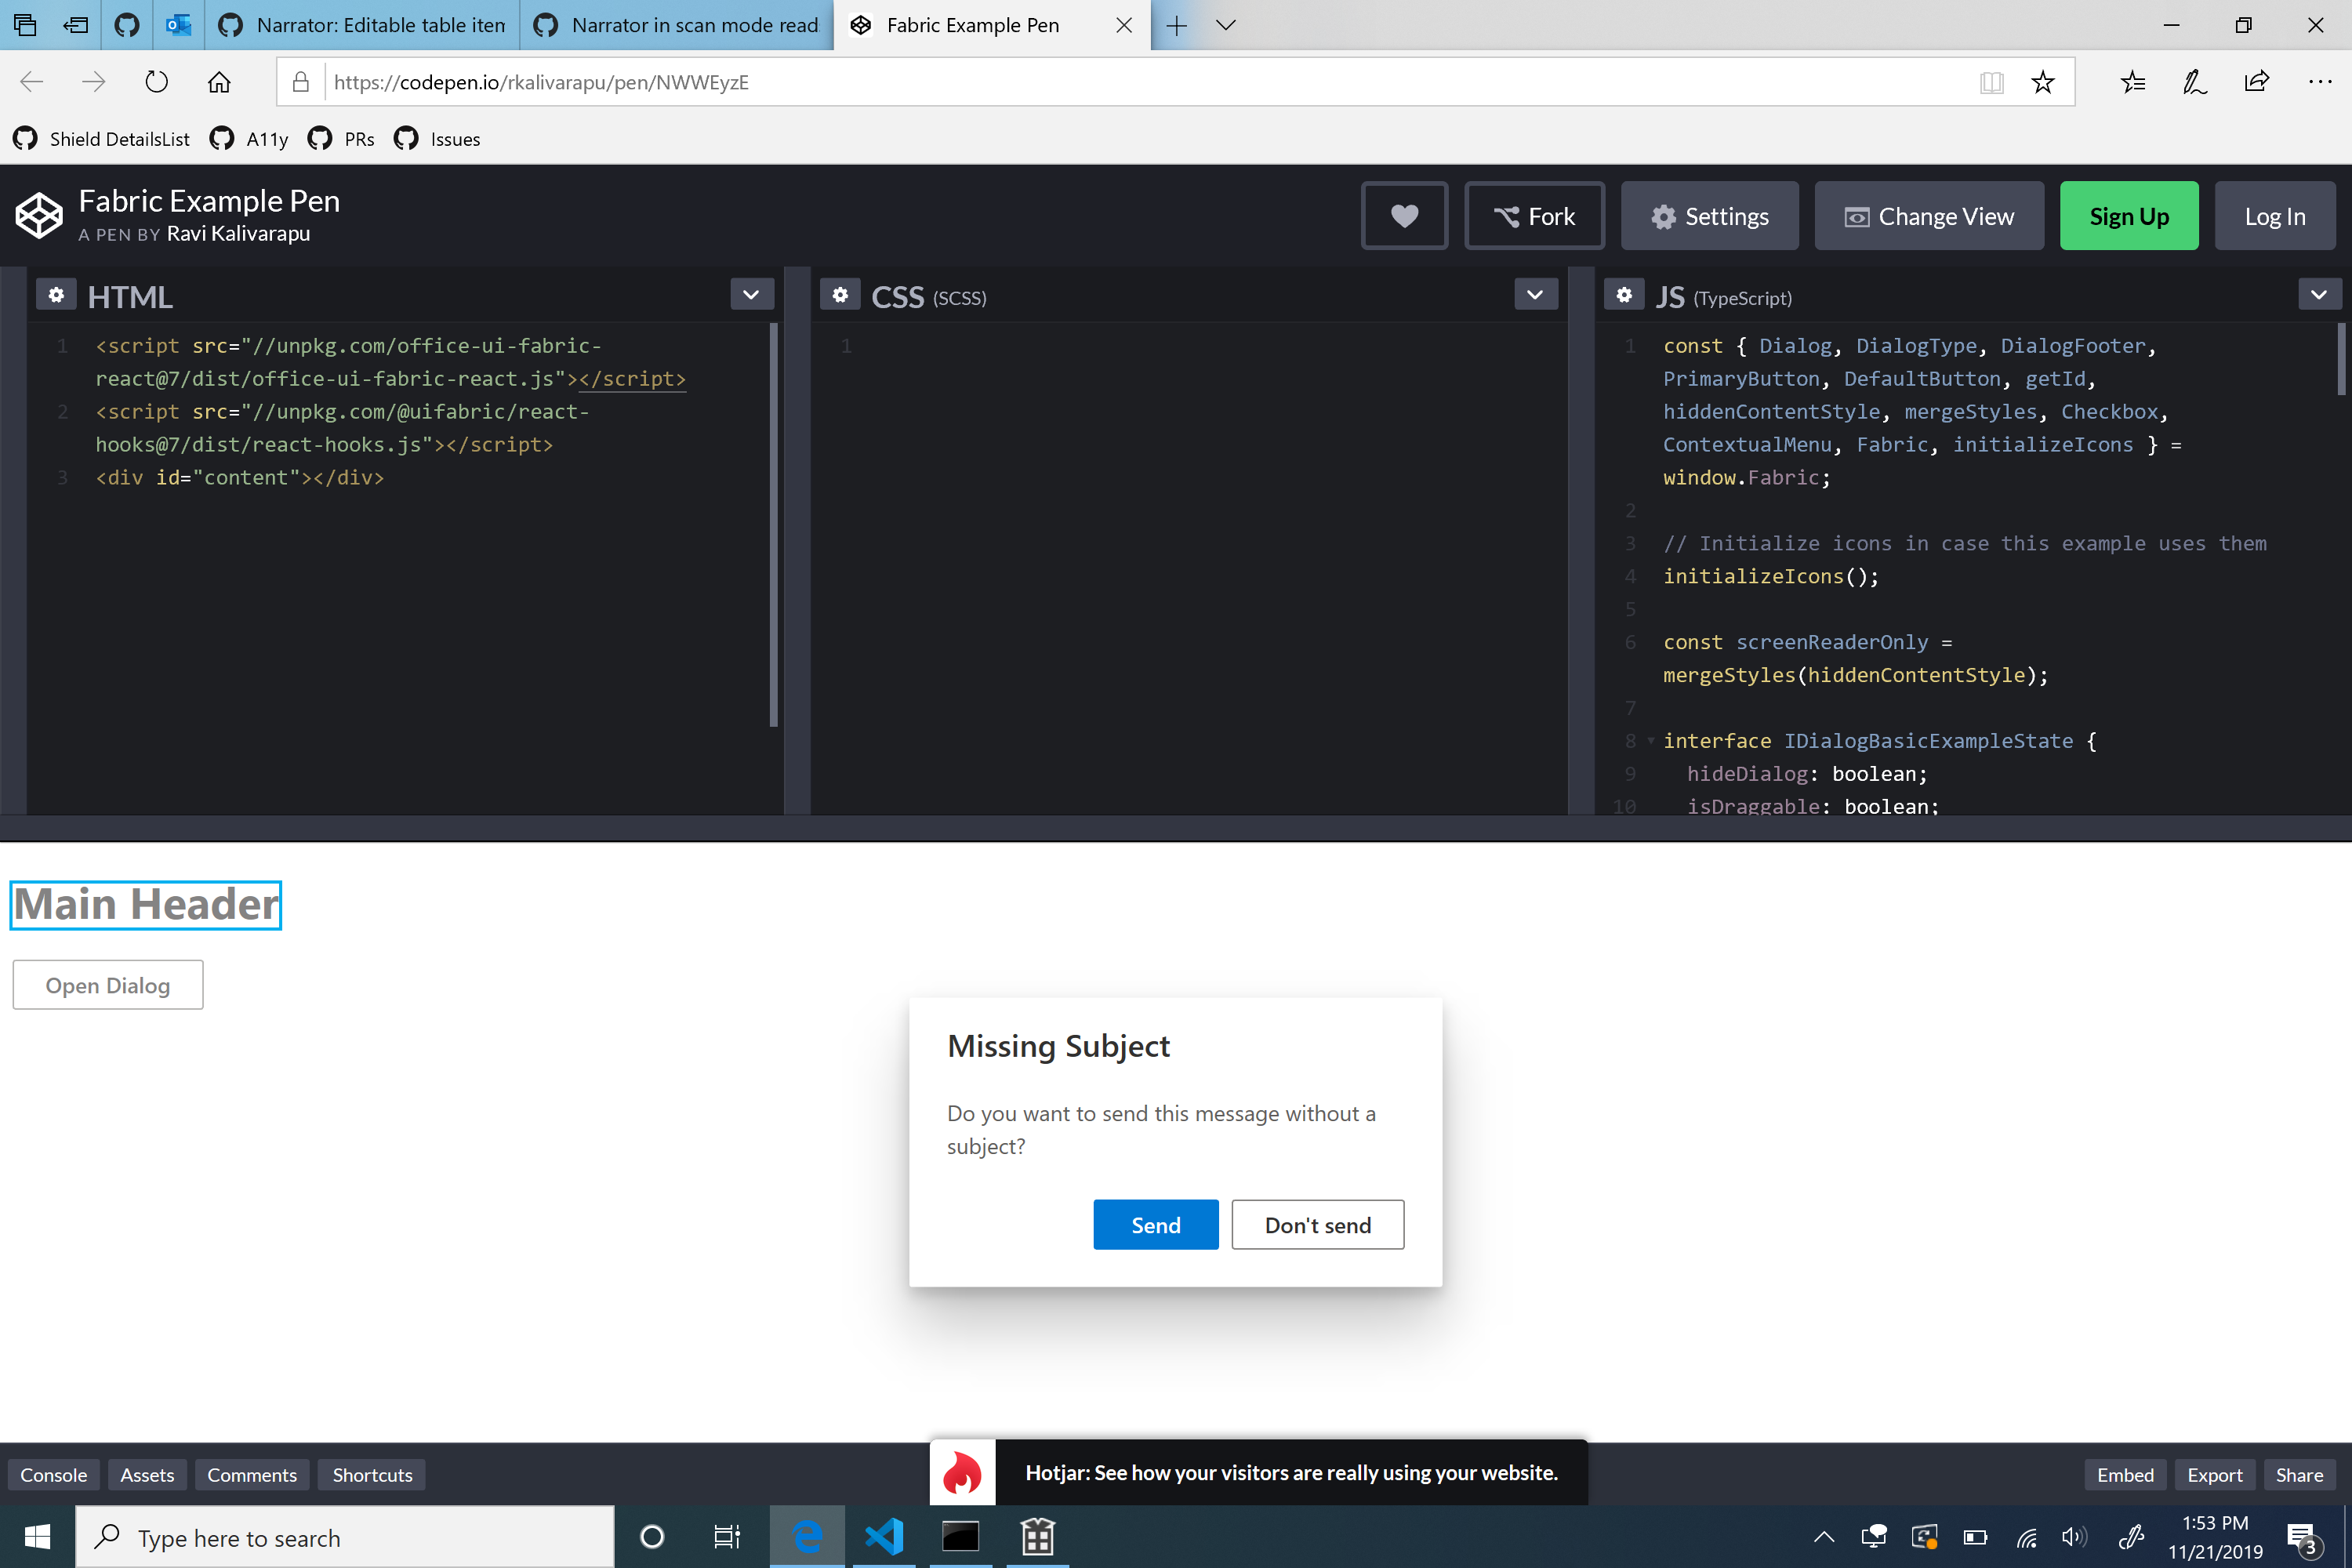Open A11y bookmark

click(x=249, y=139)
